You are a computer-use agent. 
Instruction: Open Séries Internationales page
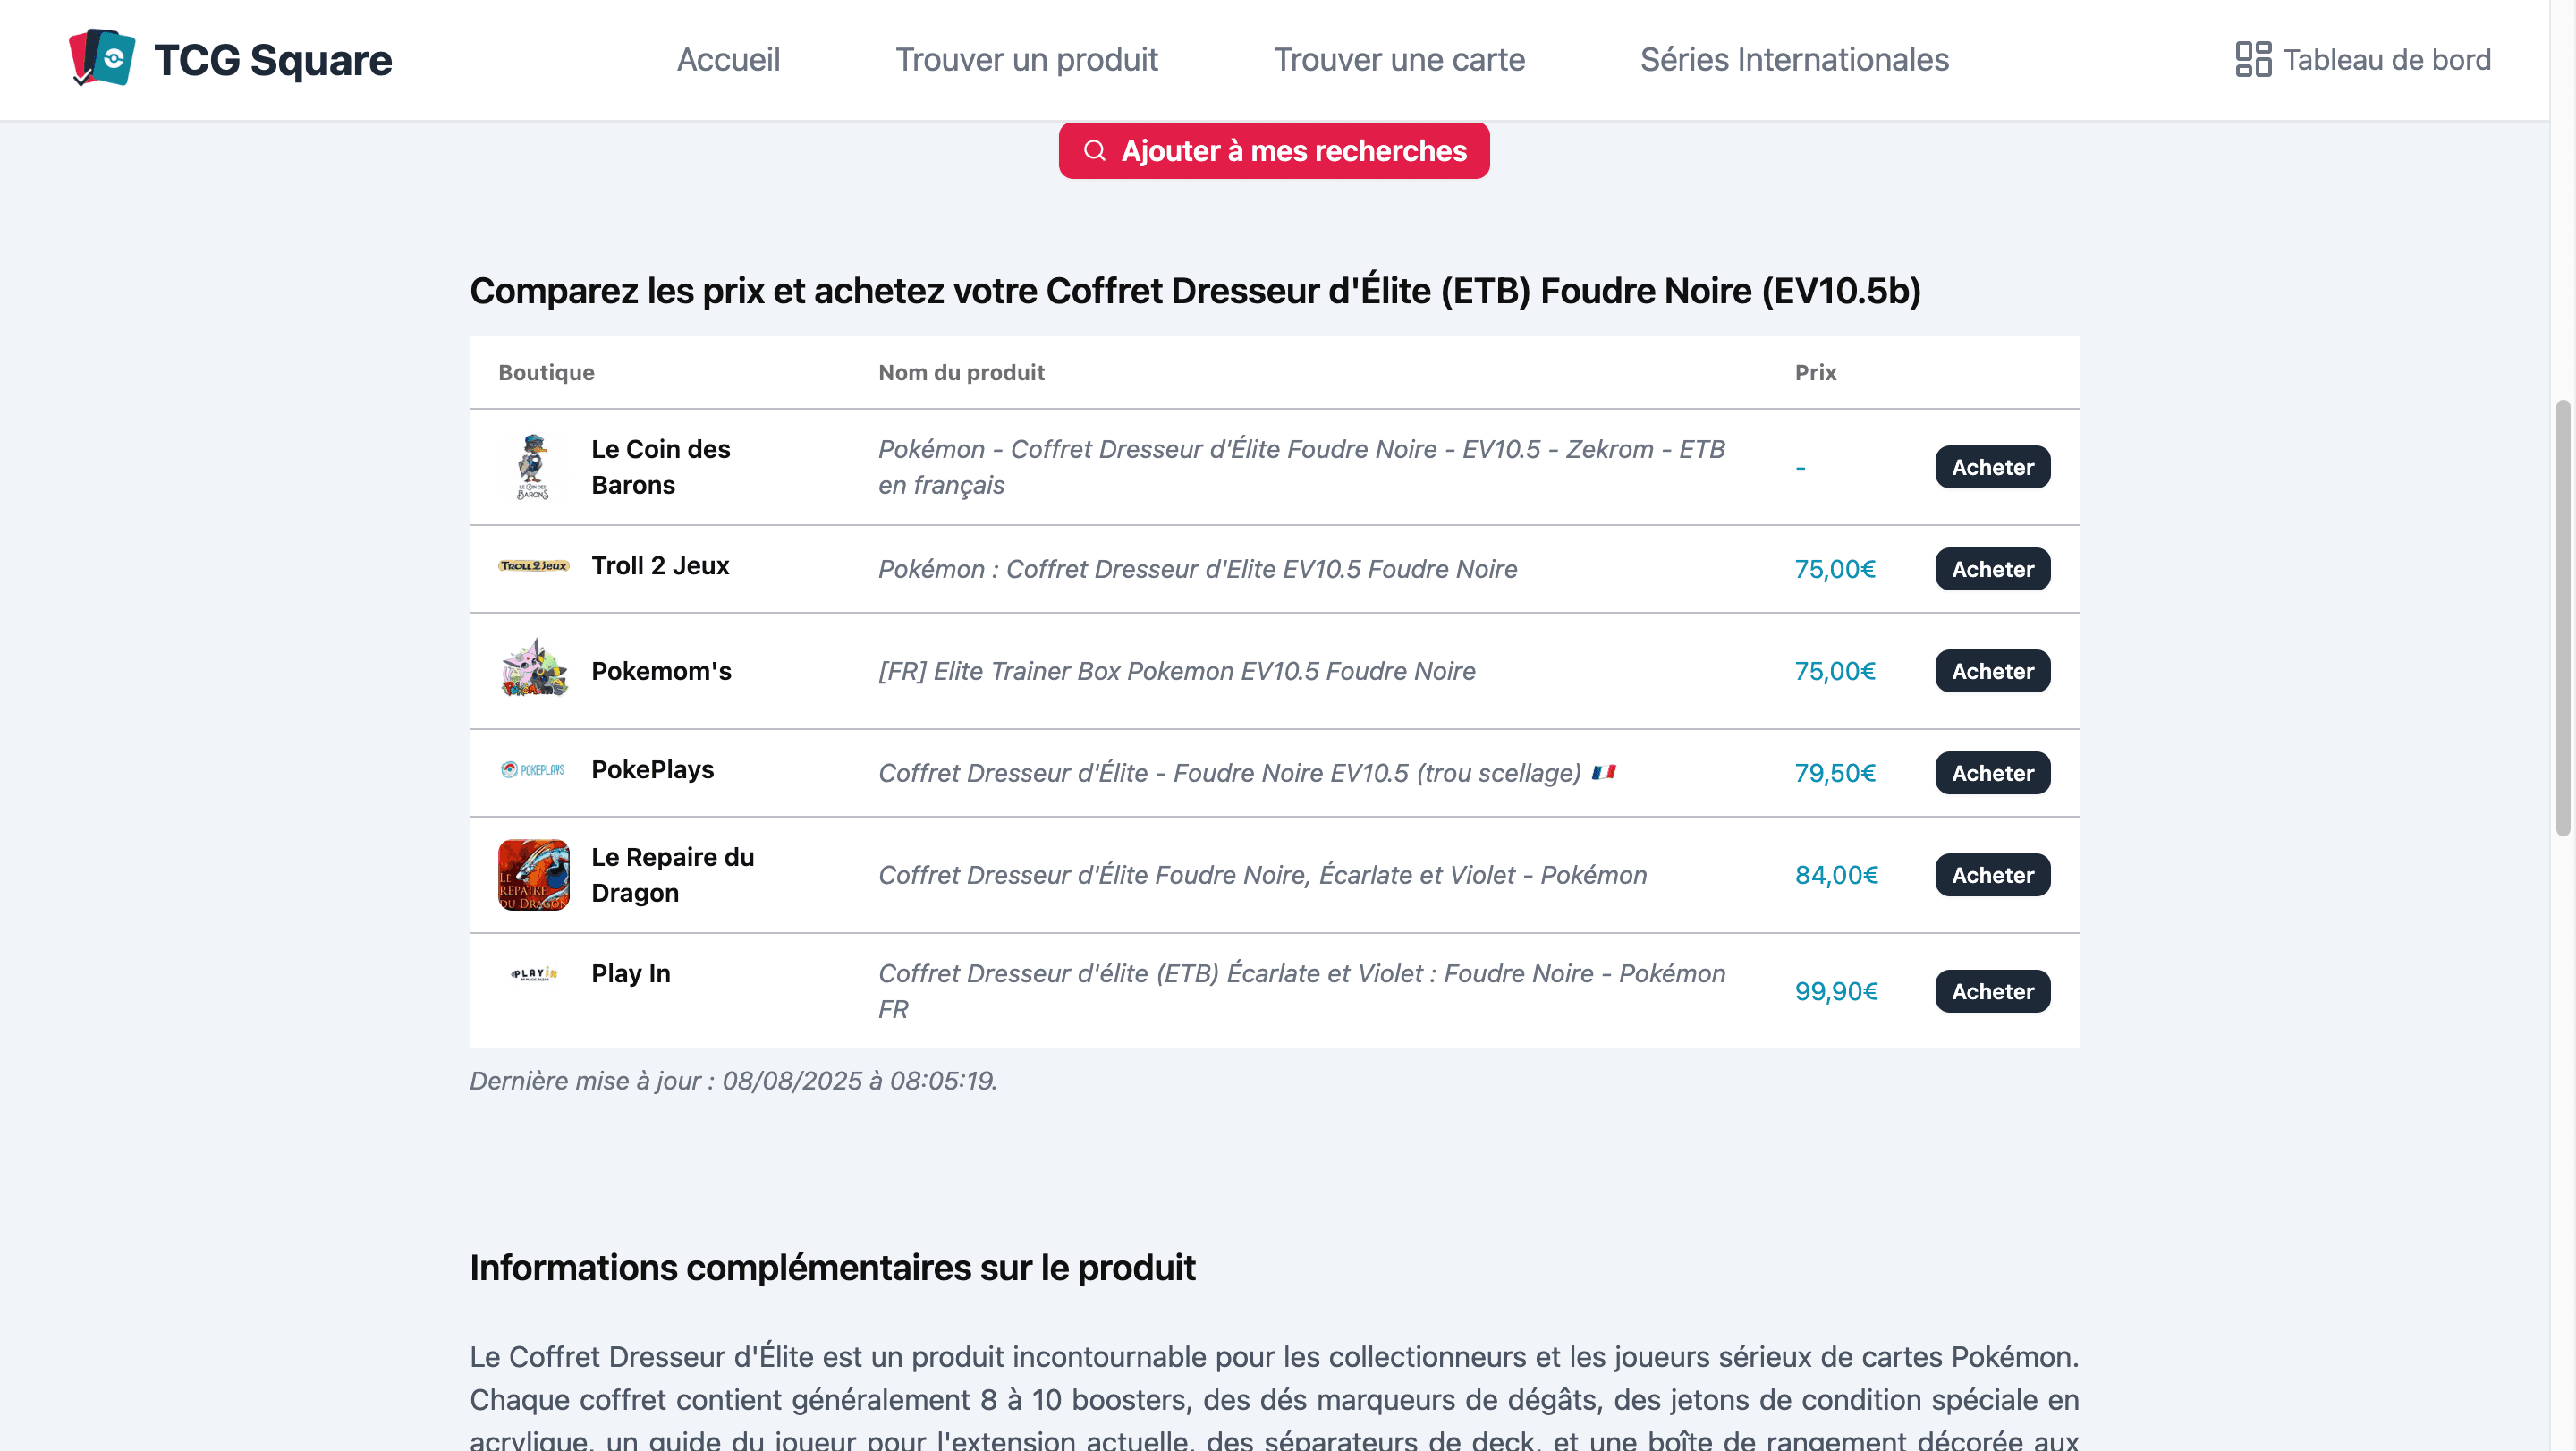(x=1793, y=60)
